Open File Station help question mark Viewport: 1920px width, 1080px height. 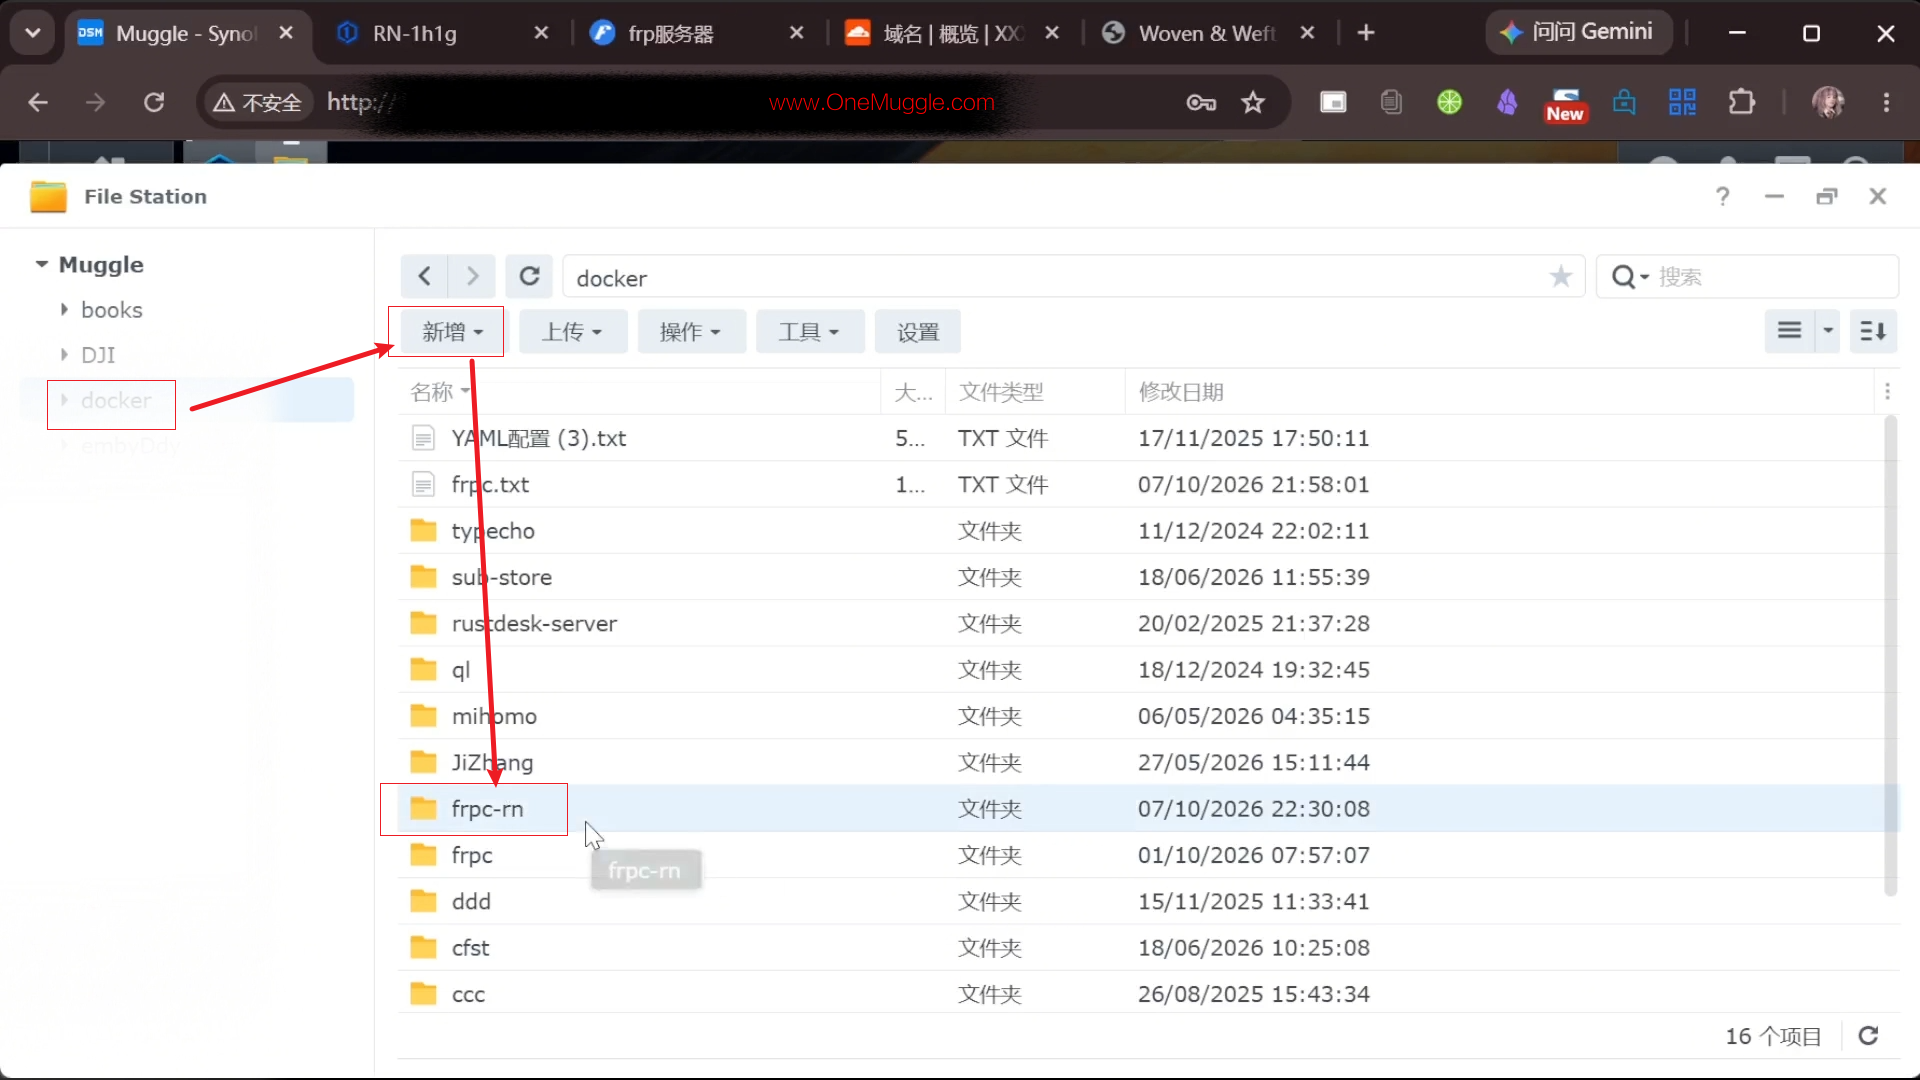1722,197
